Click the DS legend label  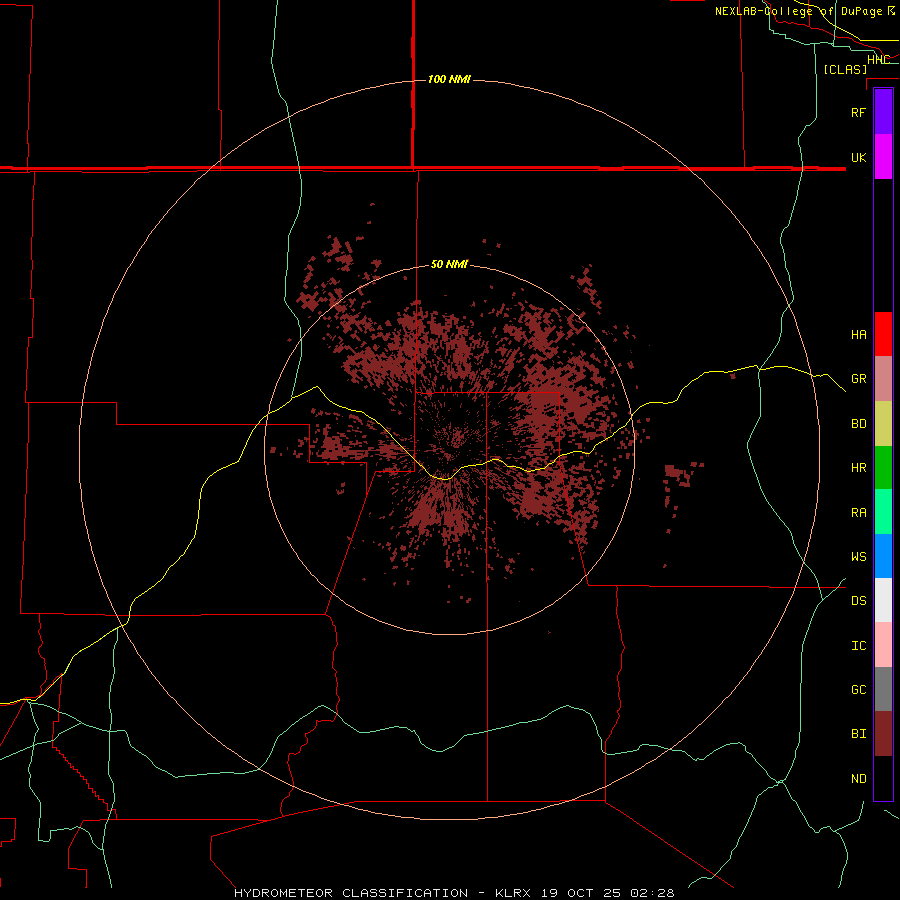coord(859,601)
